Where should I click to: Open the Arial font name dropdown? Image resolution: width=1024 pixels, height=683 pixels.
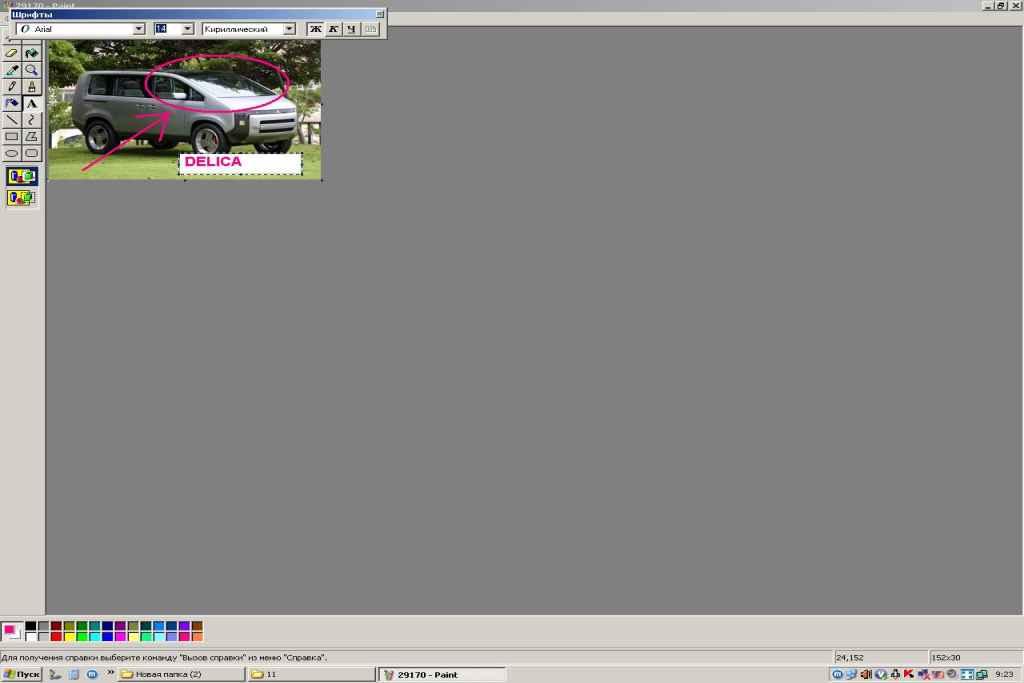[139, 29]
